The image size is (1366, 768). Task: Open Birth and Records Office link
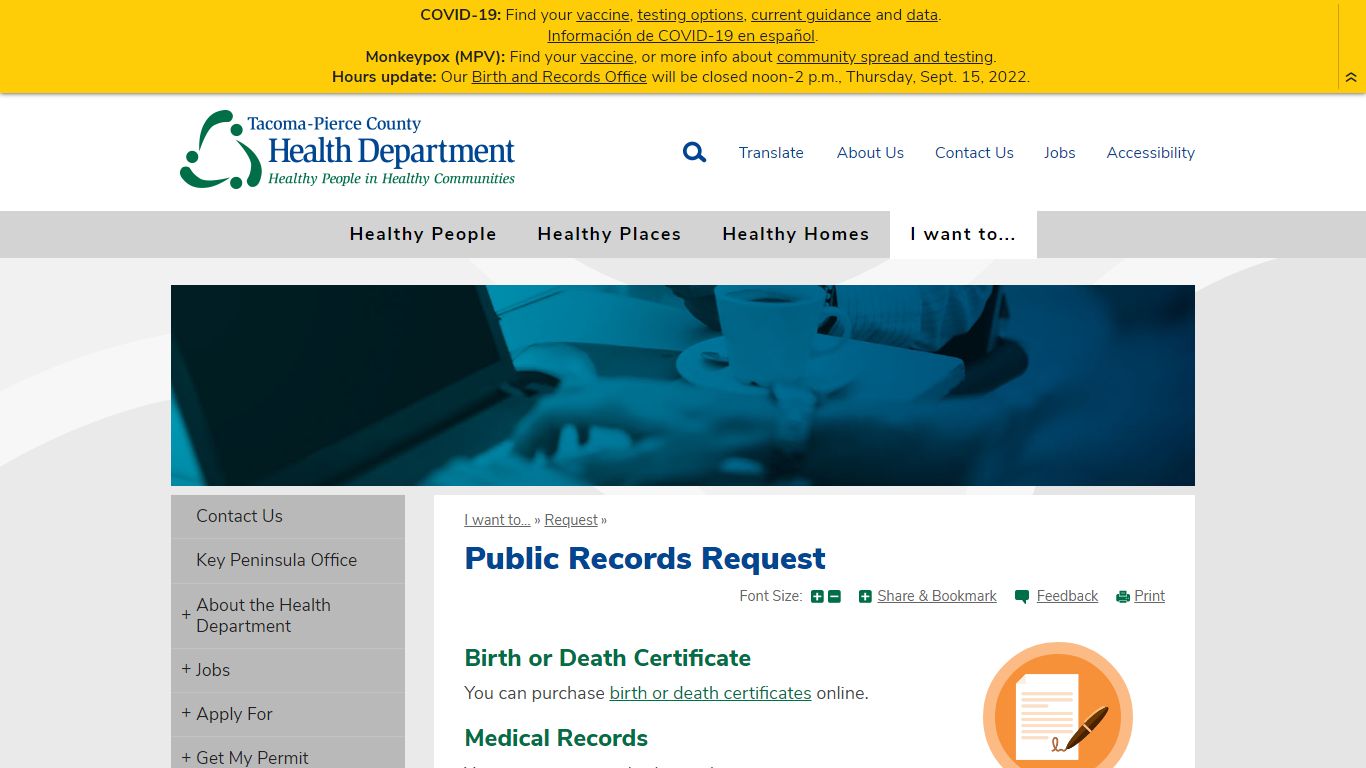(559, 77)
